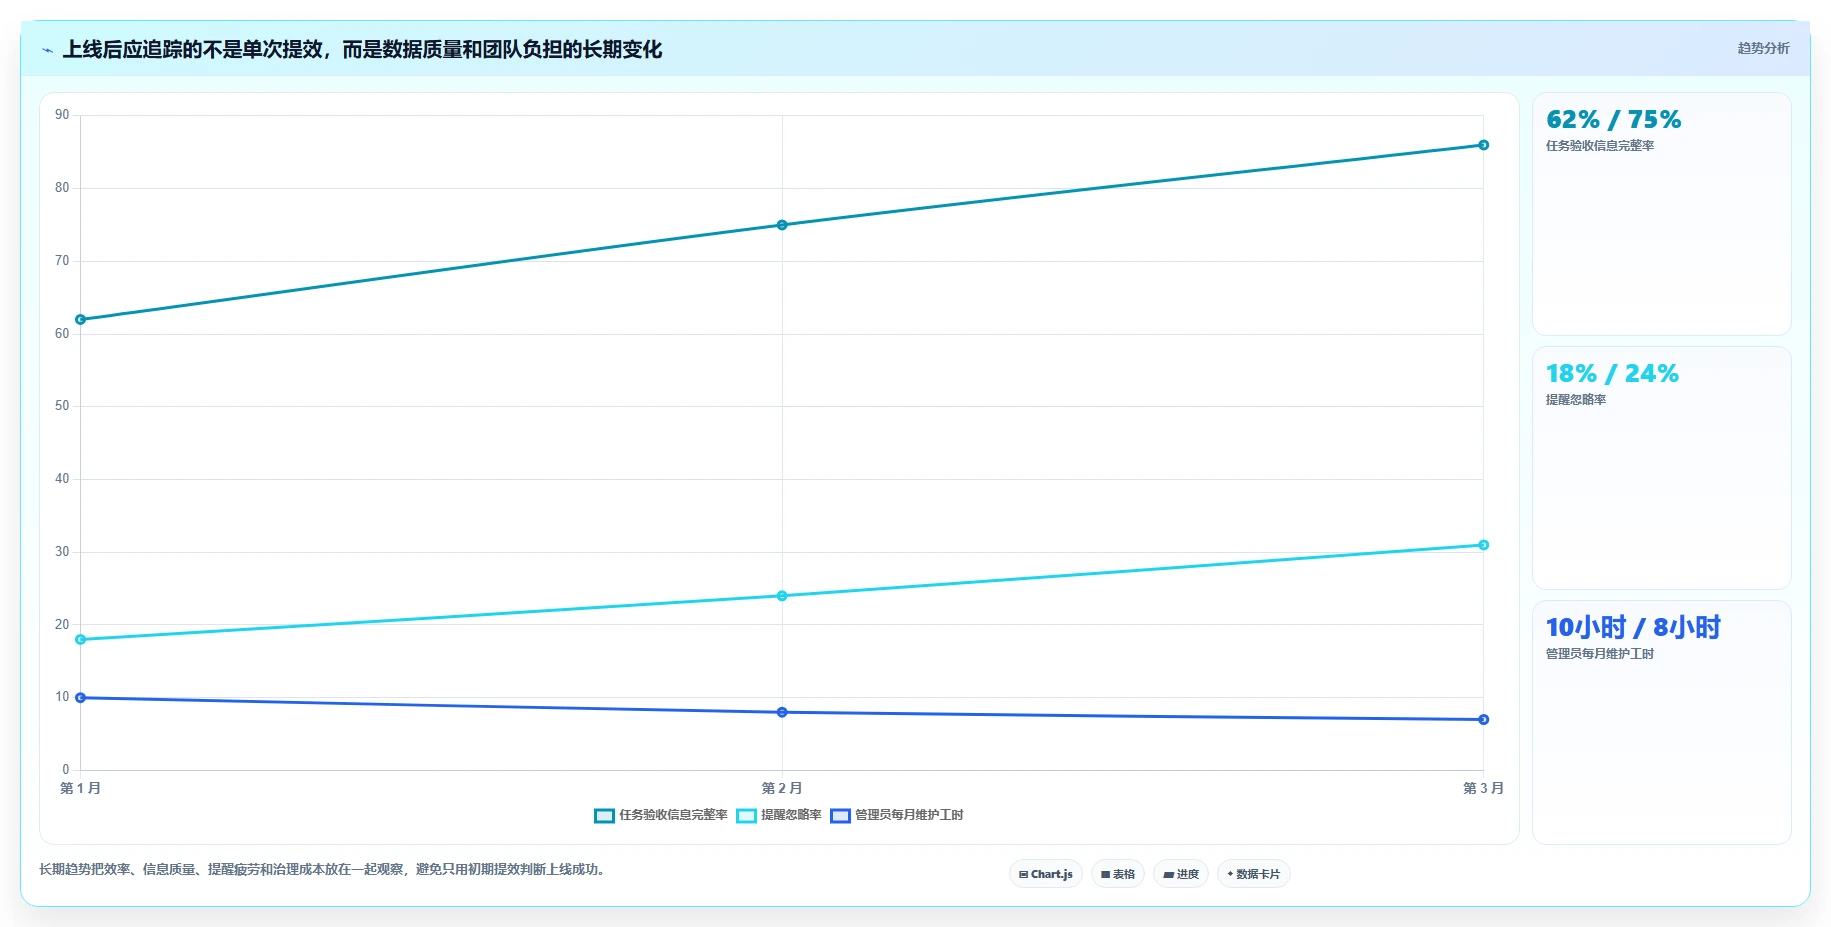This screenshot has width=1831, height=927.
Task: Click the 第 2 月 axis label
Action: click(782, 788)
